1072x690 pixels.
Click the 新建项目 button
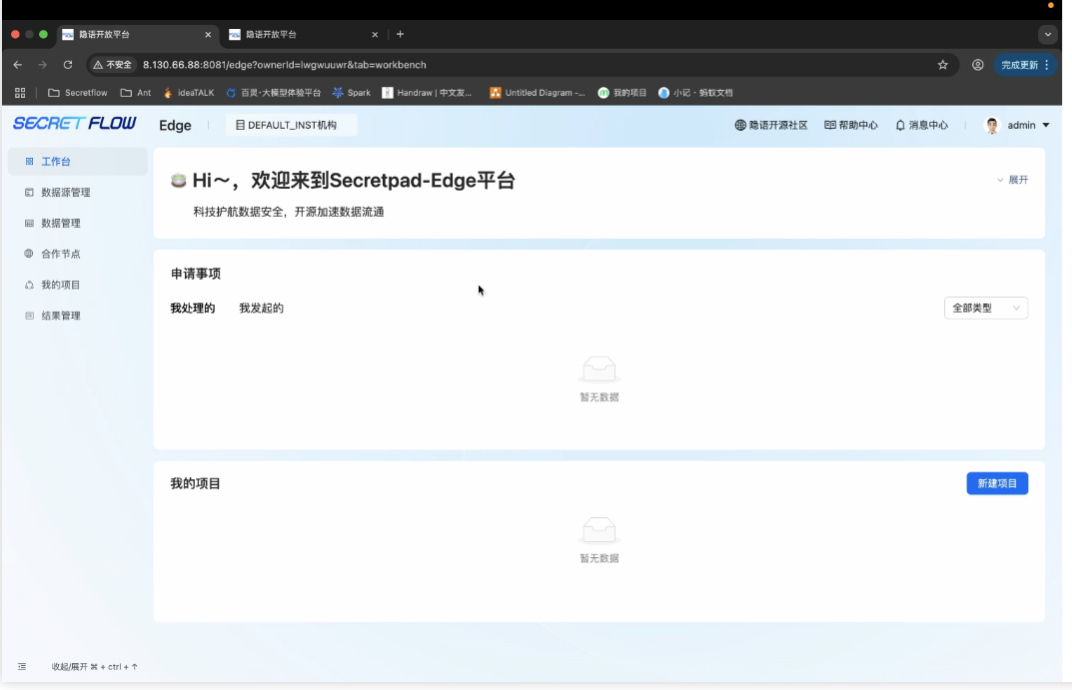click(x=997, y=483)
